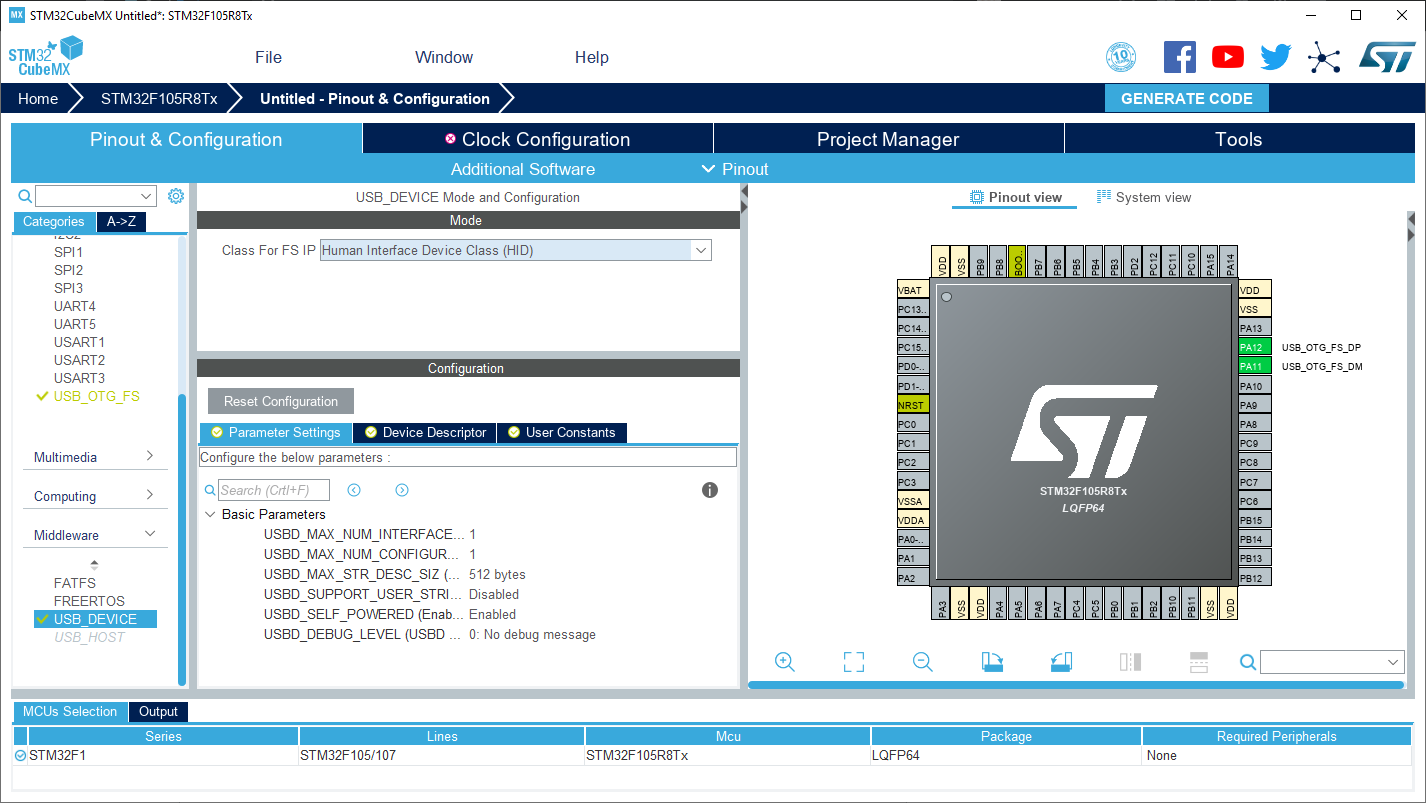This screenshot has height=803, width=1426.
Task: Click the parameter info icon
Action: [710, 490]
